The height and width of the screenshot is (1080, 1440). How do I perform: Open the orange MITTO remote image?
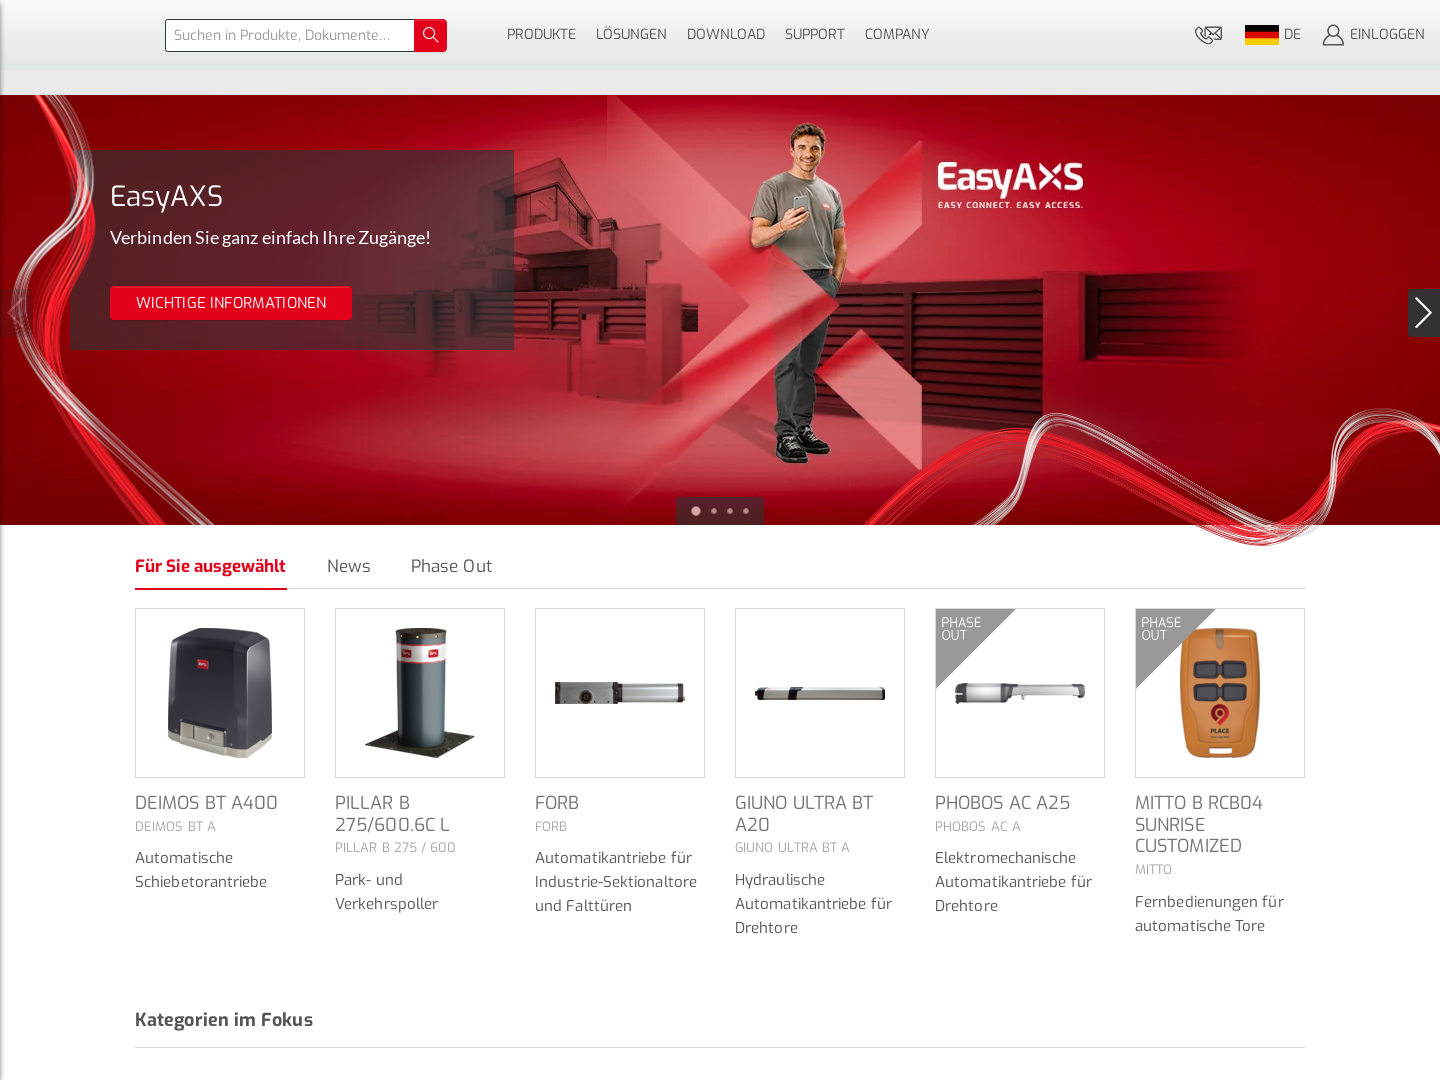[x=1220, y=693]
